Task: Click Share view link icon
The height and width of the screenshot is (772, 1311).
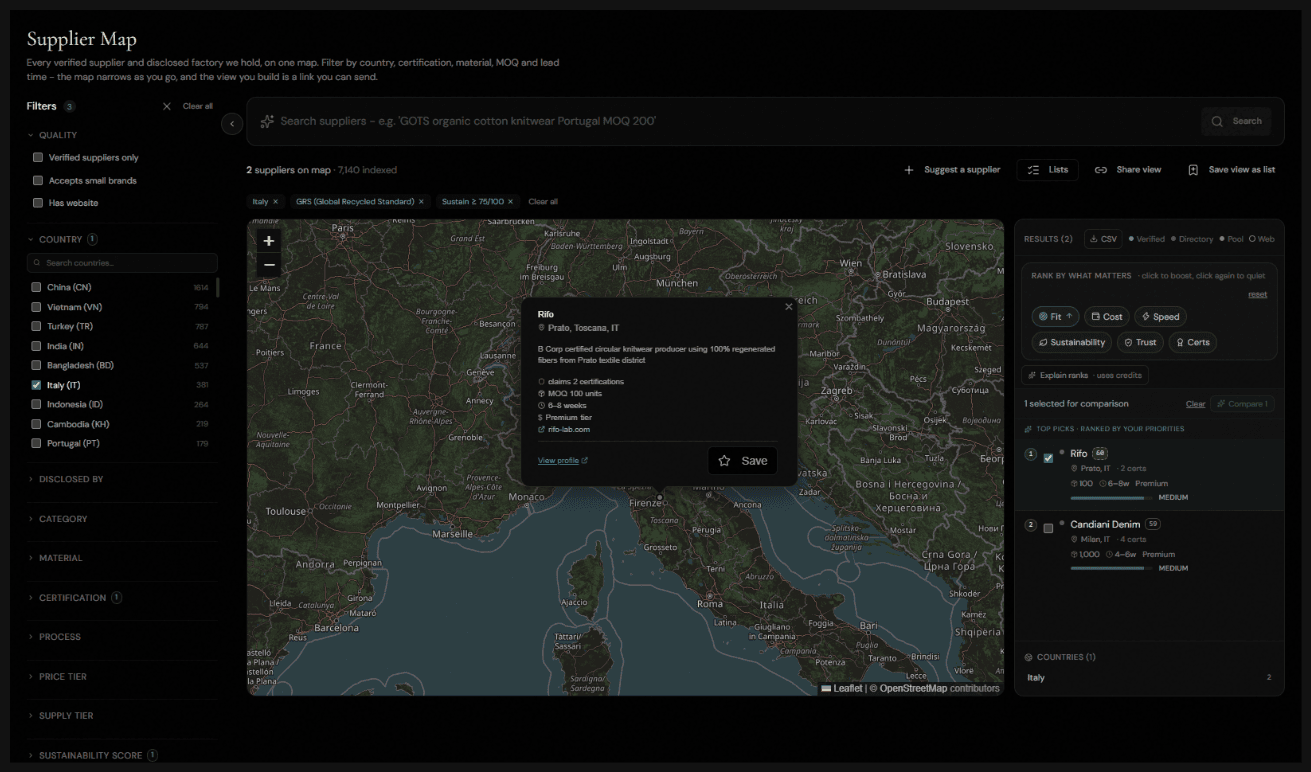Action: (x=1101, y=170)
